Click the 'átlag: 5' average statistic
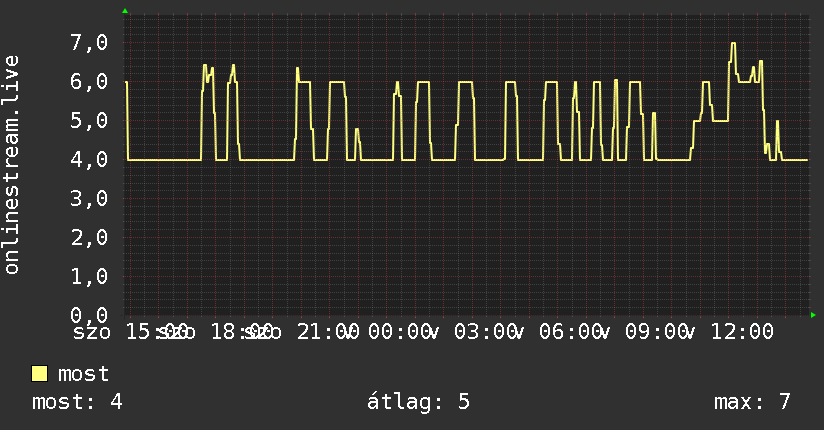Viewport: 824px width, 430px height. point(418,402)
